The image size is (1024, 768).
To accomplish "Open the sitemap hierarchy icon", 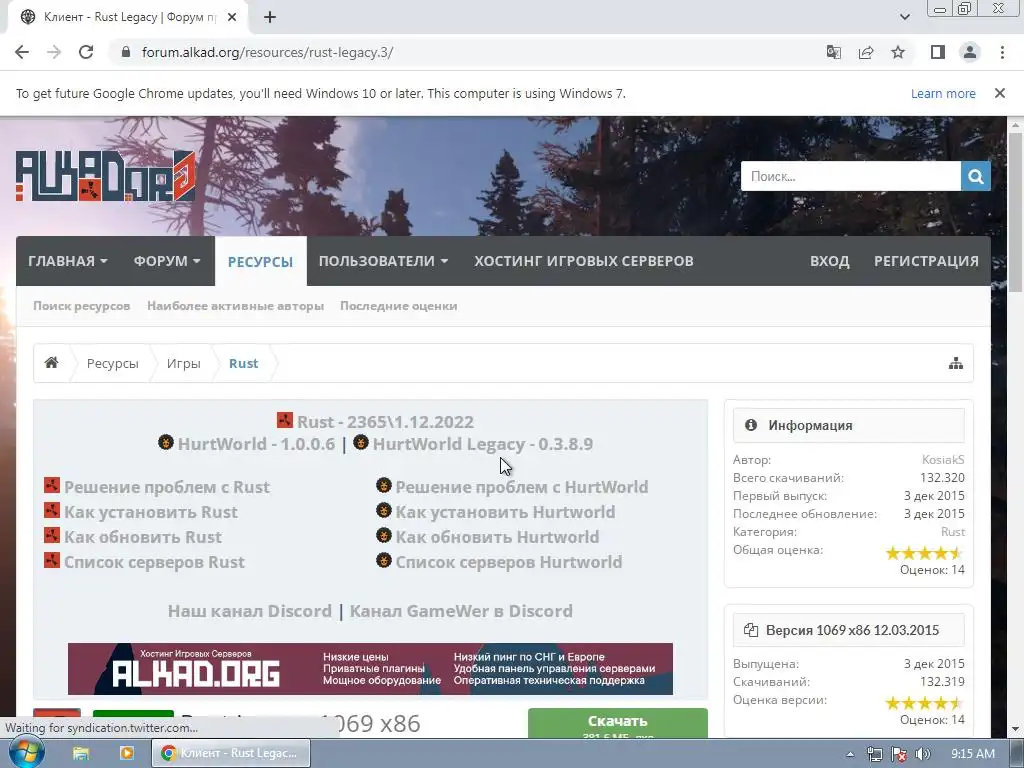I will pyautogui.click(x=956, y=363).
